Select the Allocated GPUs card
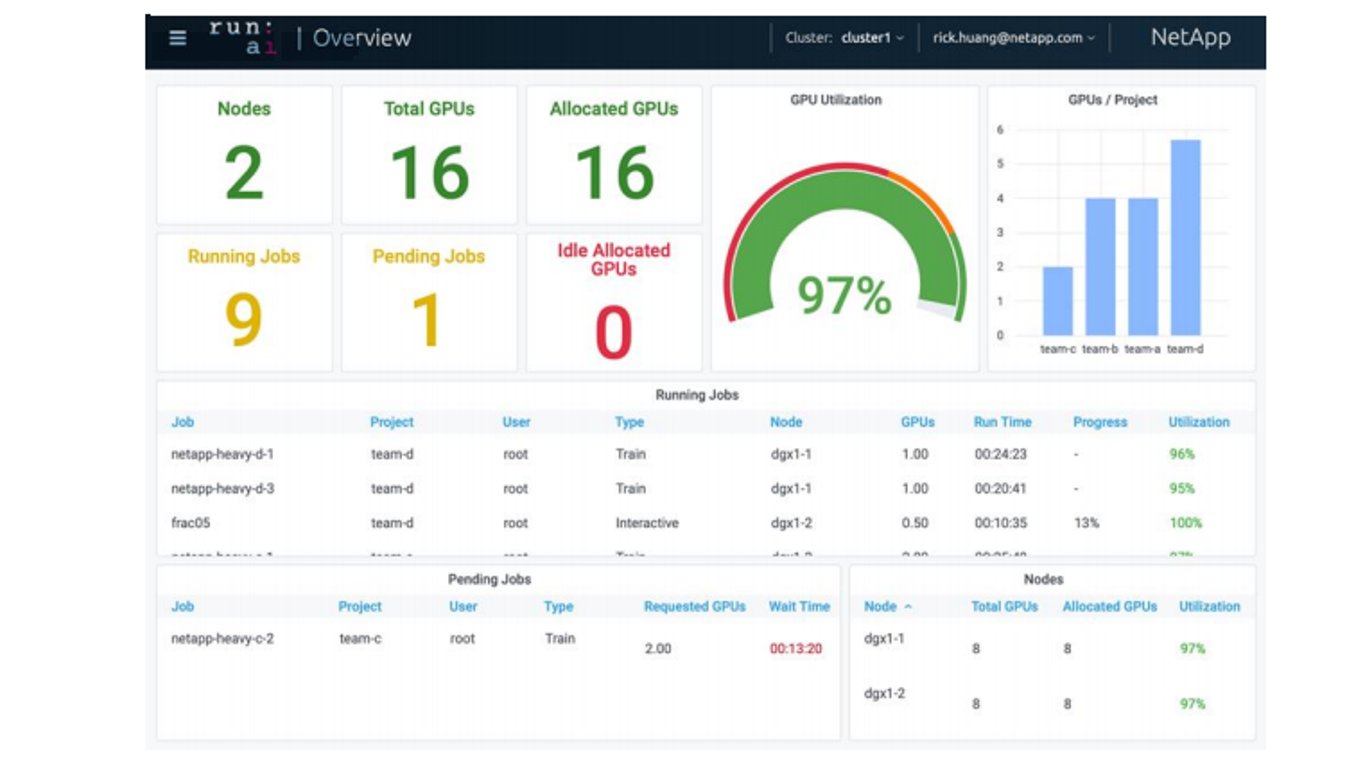The height and width of the screenshot is (768, 1372). tap(614, 155)
